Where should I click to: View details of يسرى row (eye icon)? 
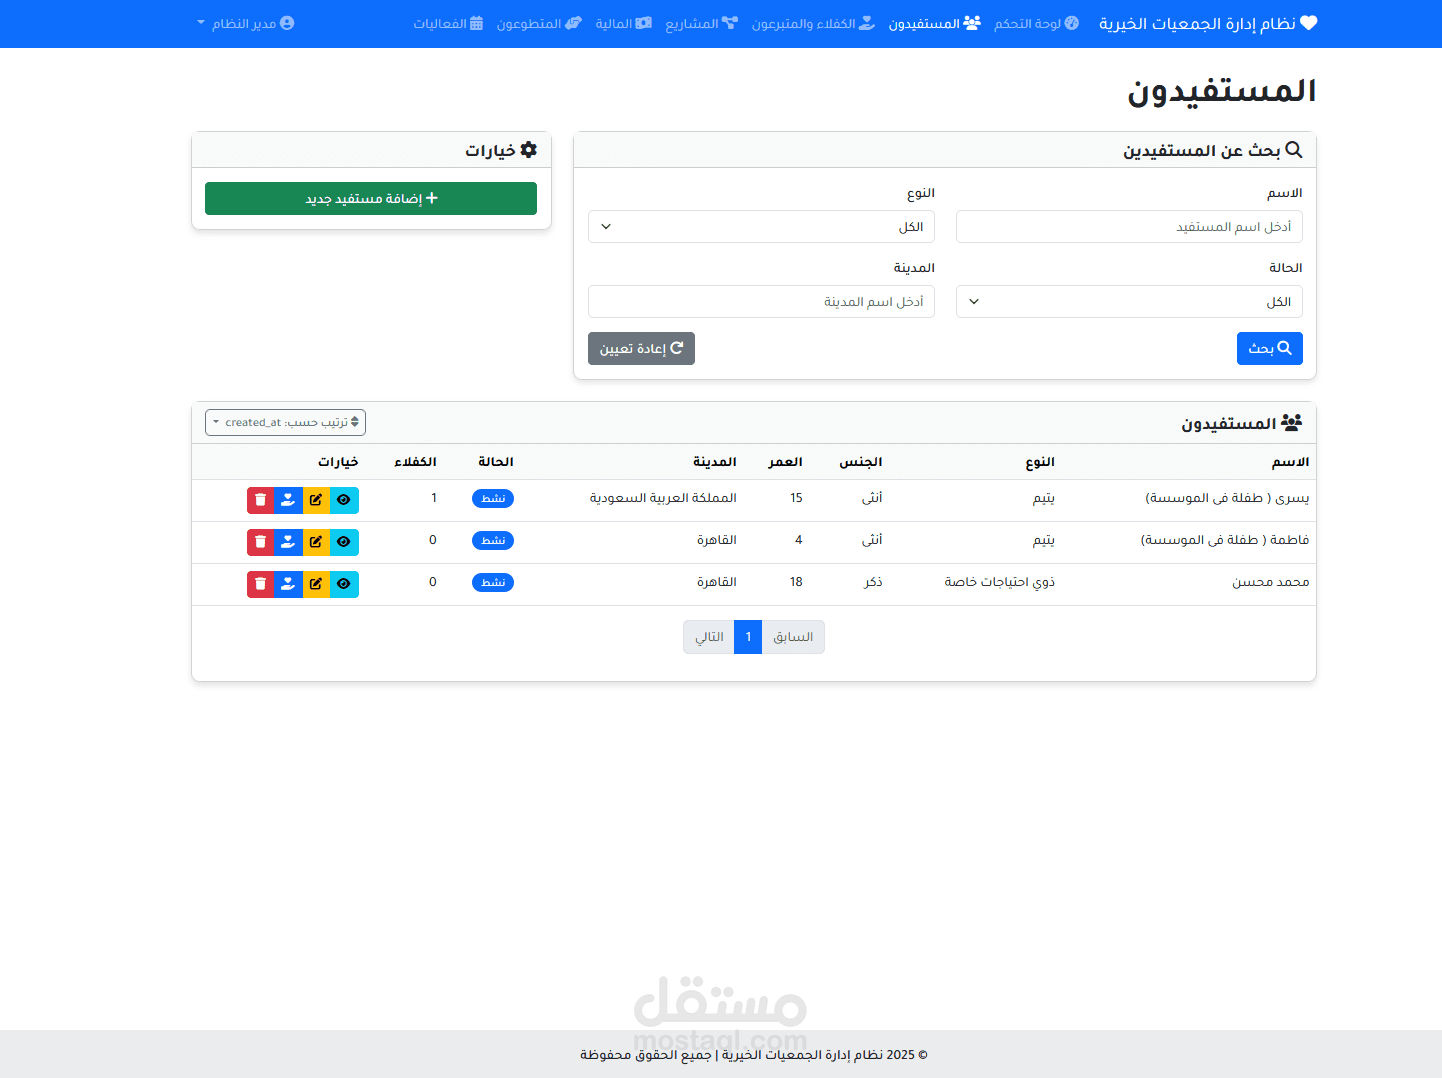coord(344,500)
